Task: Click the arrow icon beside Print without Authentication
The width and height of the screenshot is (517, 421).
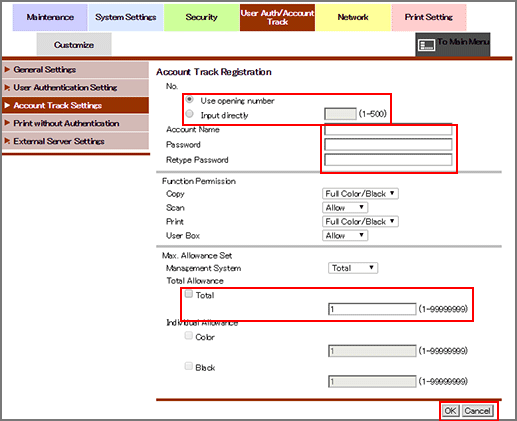Action: (7, 123)
